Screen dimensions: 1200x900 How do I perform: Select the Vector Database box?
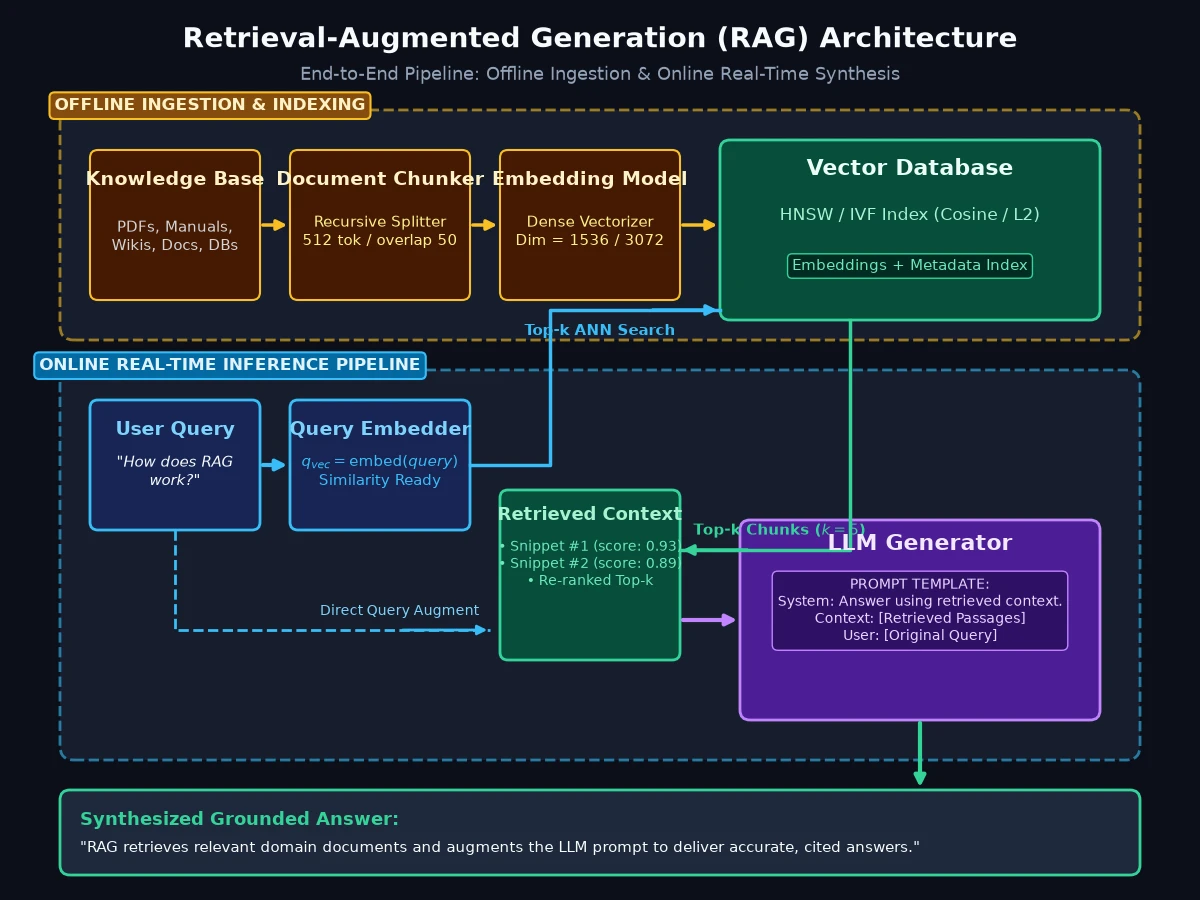[x=910, y=230]
